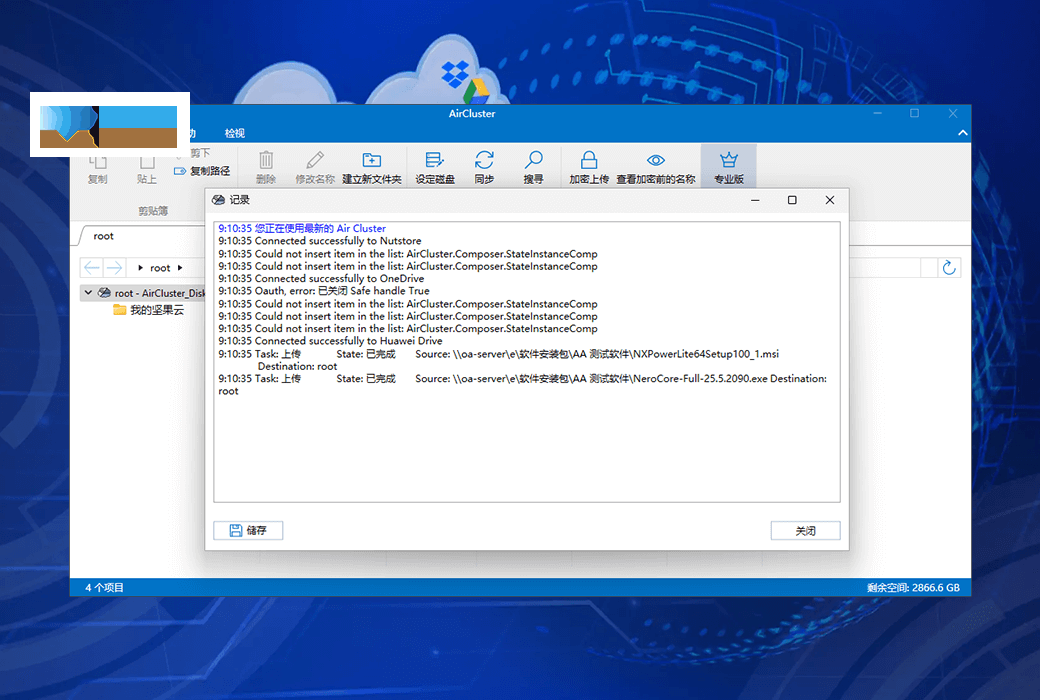Viewport: 1040px width, 700px height.
Task: Expand breadcrumb arrow before root
Action: pos(140,268)
